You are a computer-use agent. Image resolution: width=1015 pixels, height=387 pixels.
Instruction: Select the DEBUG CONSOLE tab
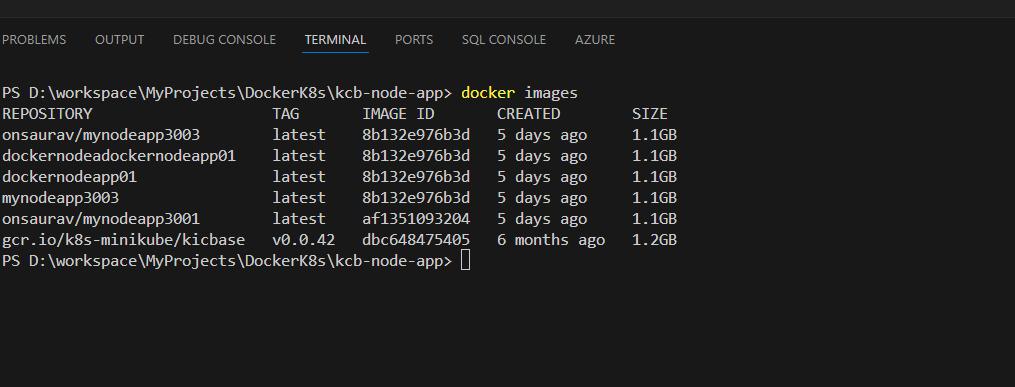pyautogui.click(x=225, y=39)
